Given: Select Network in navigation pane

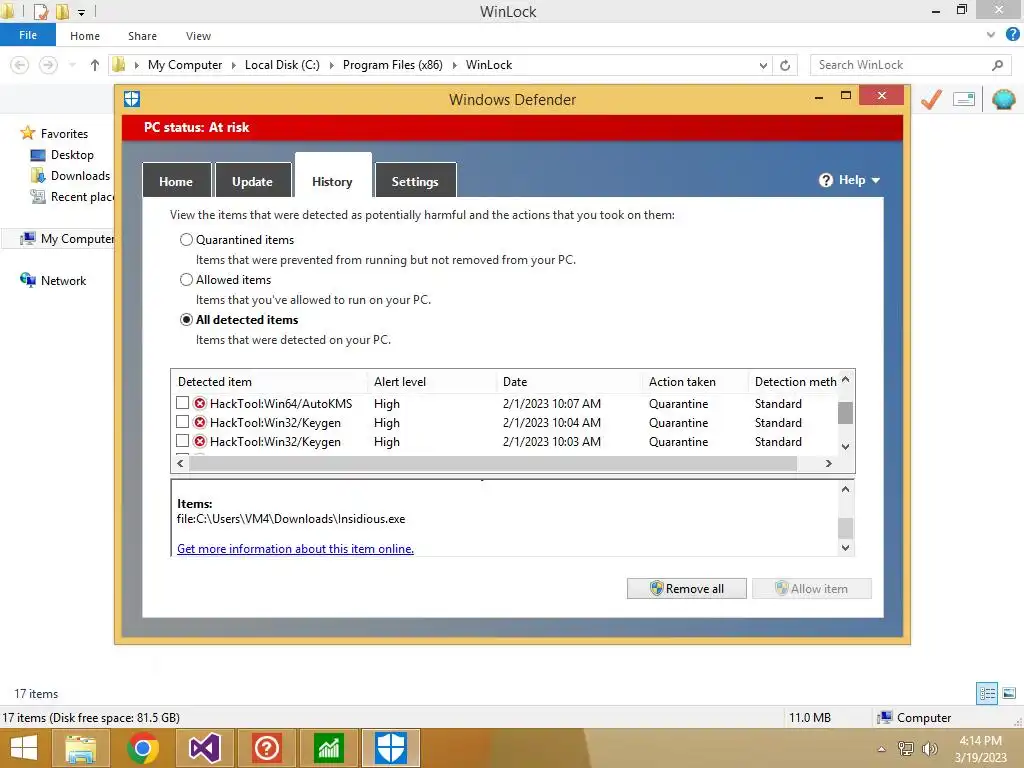Looking at the screenshot, I should point(63,281).
